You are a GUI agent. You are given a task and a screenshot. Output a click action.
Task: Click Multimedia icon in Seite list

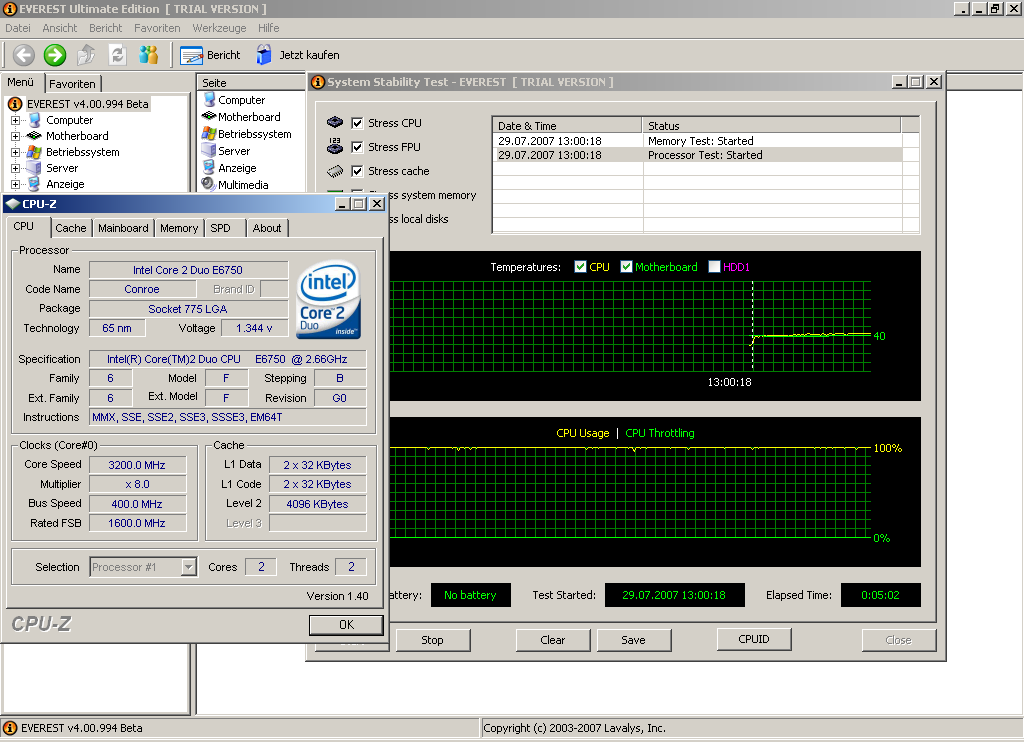tap(209, 184)
